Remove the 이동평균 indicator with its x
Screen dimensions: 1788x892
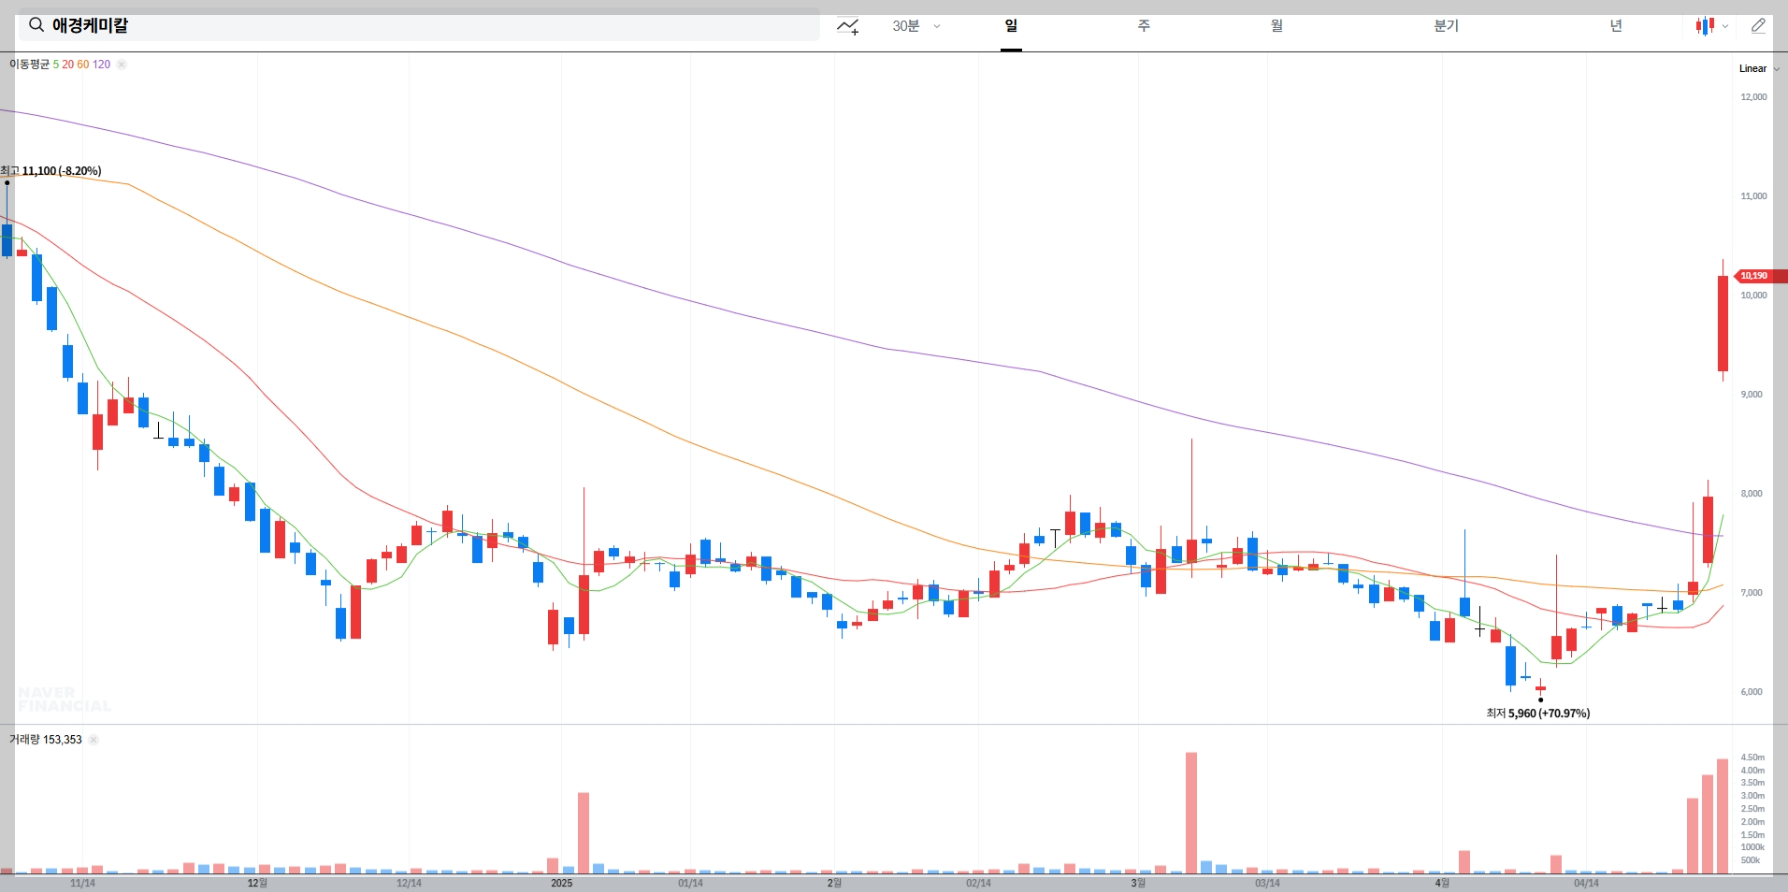tap(122, 64)
